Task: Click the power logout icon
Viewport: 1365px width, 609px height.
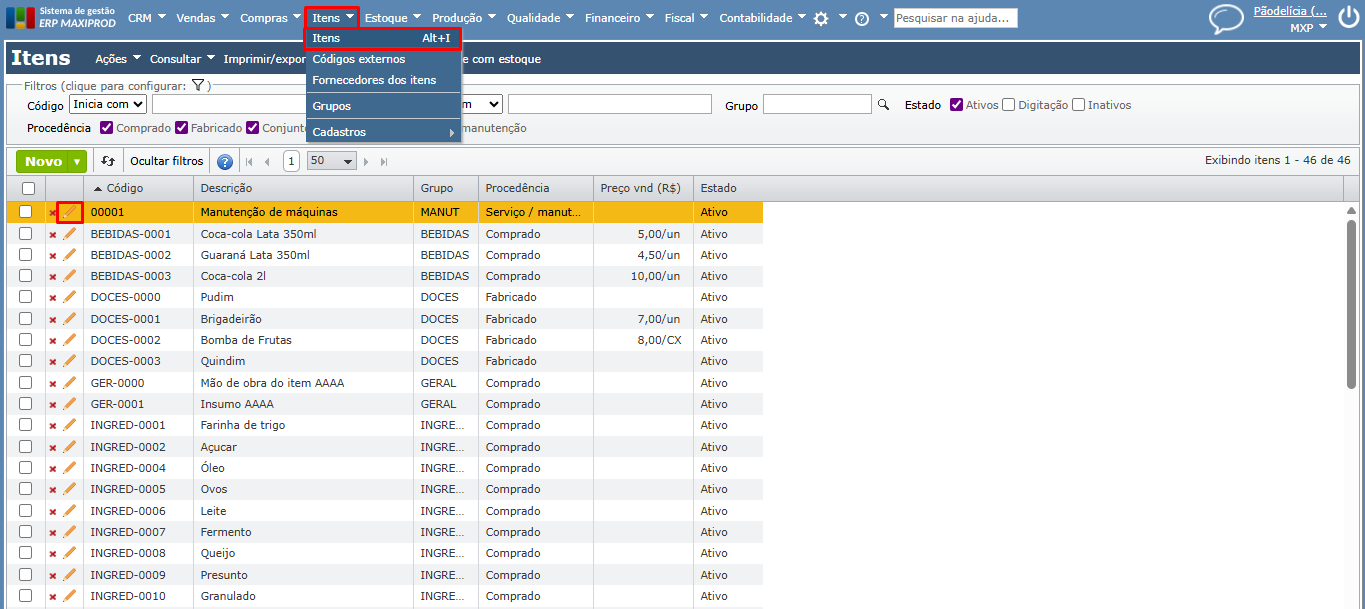Action: pyautogui.click(x=1348, y=18)
